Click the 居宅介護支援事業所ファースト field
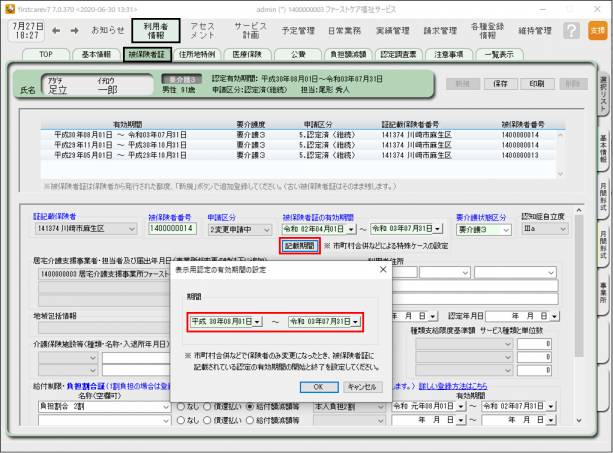This screenshot has width=613, height=453. (105, 274)
